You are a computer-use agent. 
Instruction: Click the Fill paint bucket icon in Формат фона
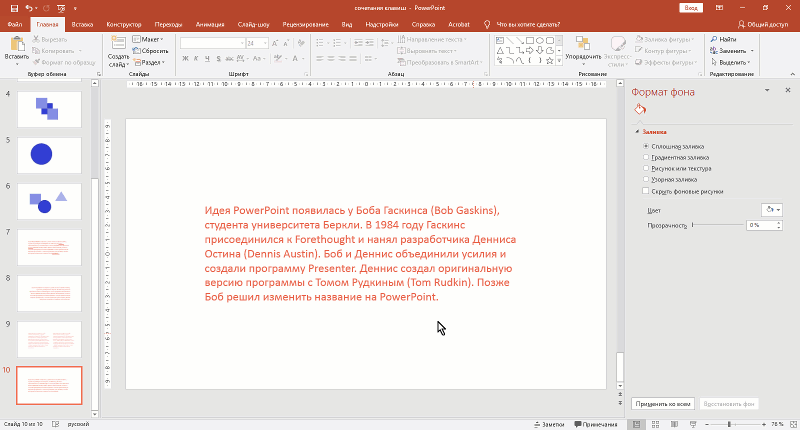[640, 109]
